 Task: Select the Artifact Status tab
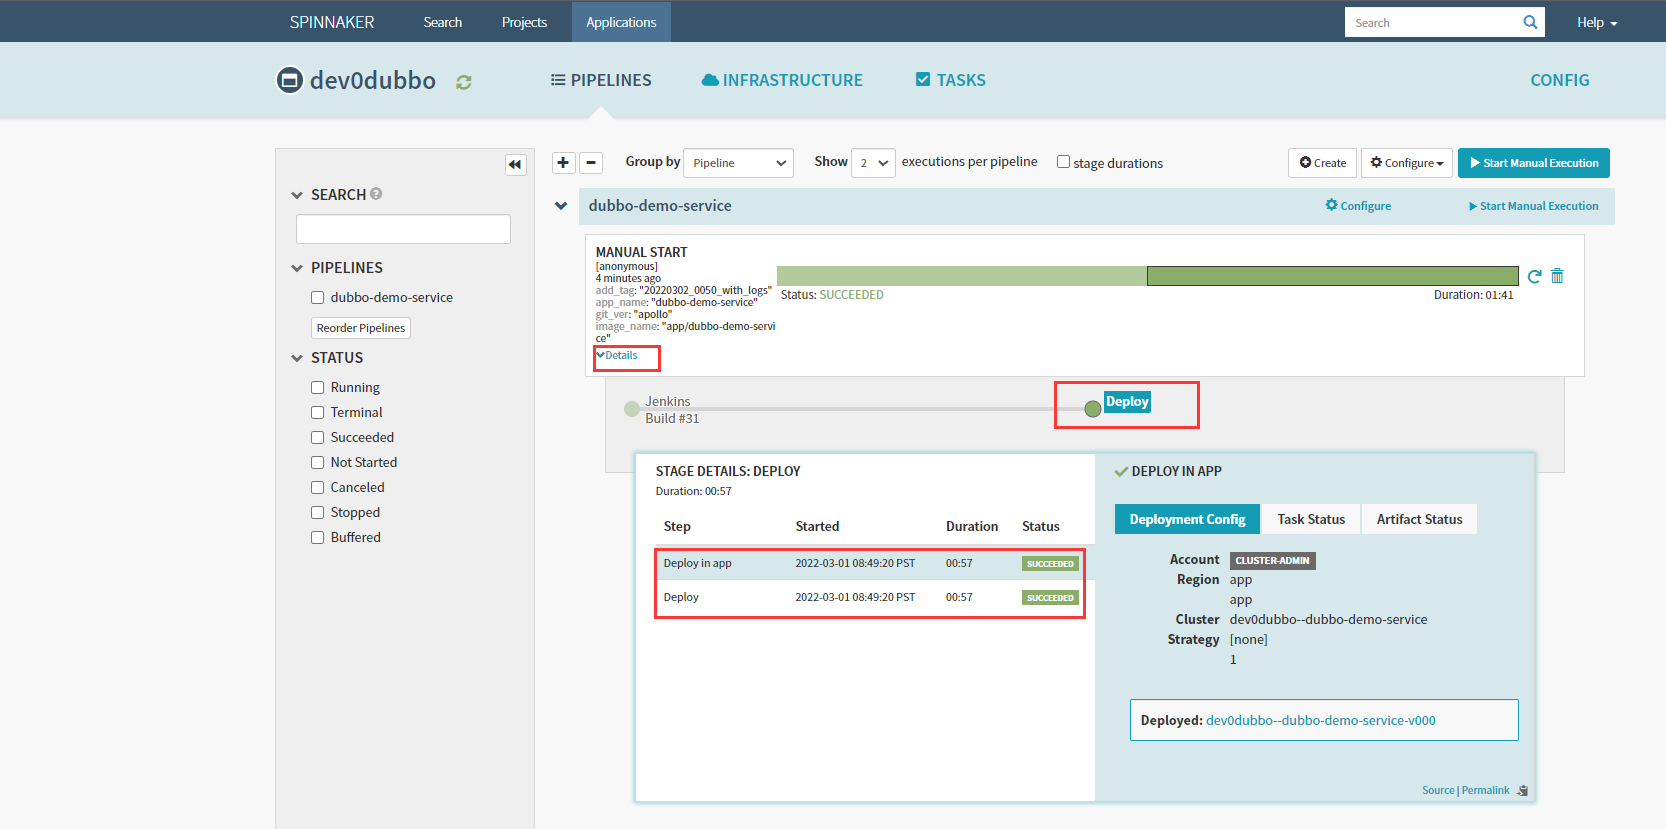(1419, 519)
